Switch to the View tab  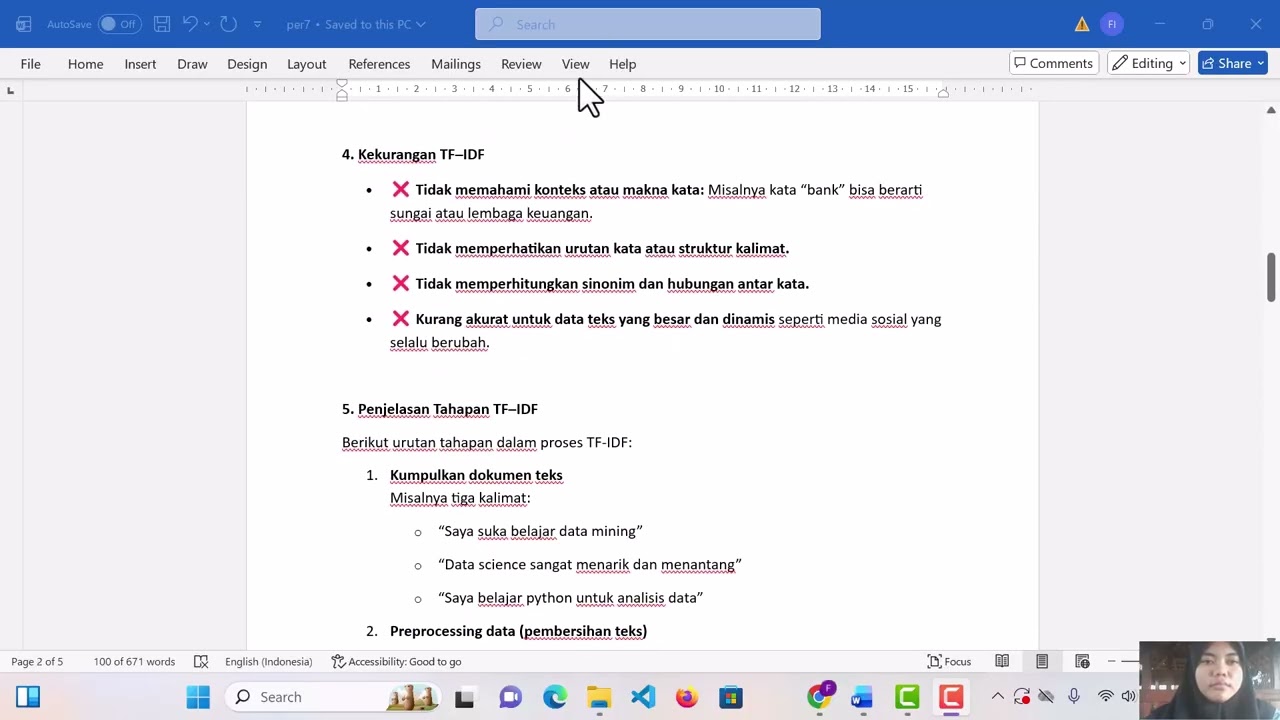575,64
